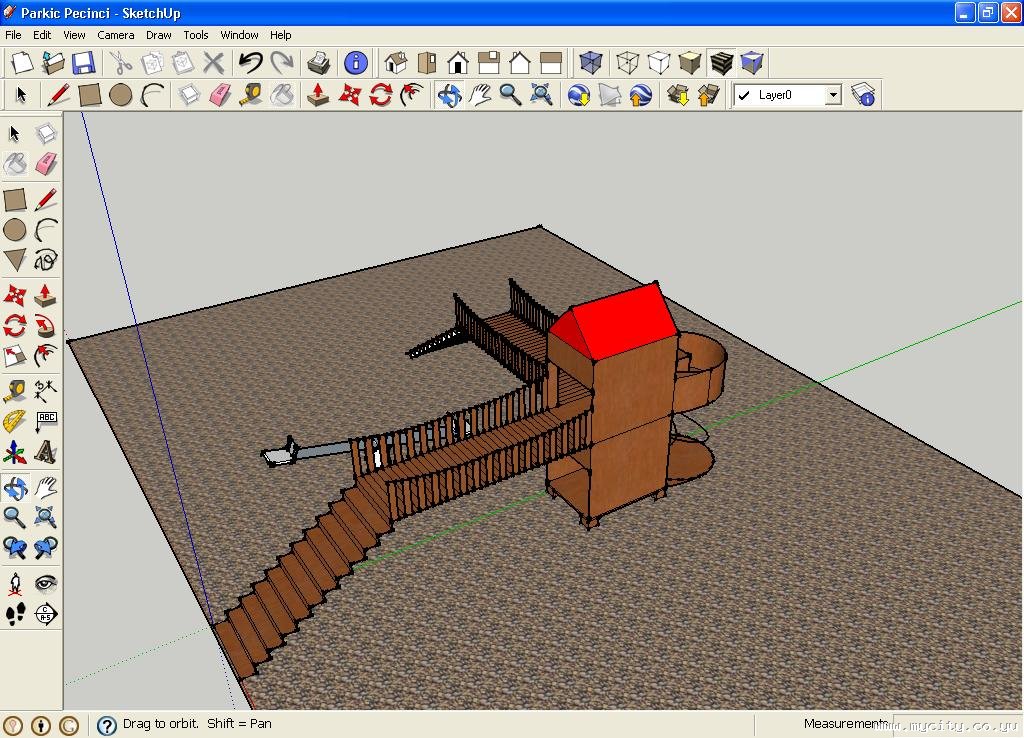
Task: Click the Walk tool footprints icon
Action: click(x=15, y=615)
